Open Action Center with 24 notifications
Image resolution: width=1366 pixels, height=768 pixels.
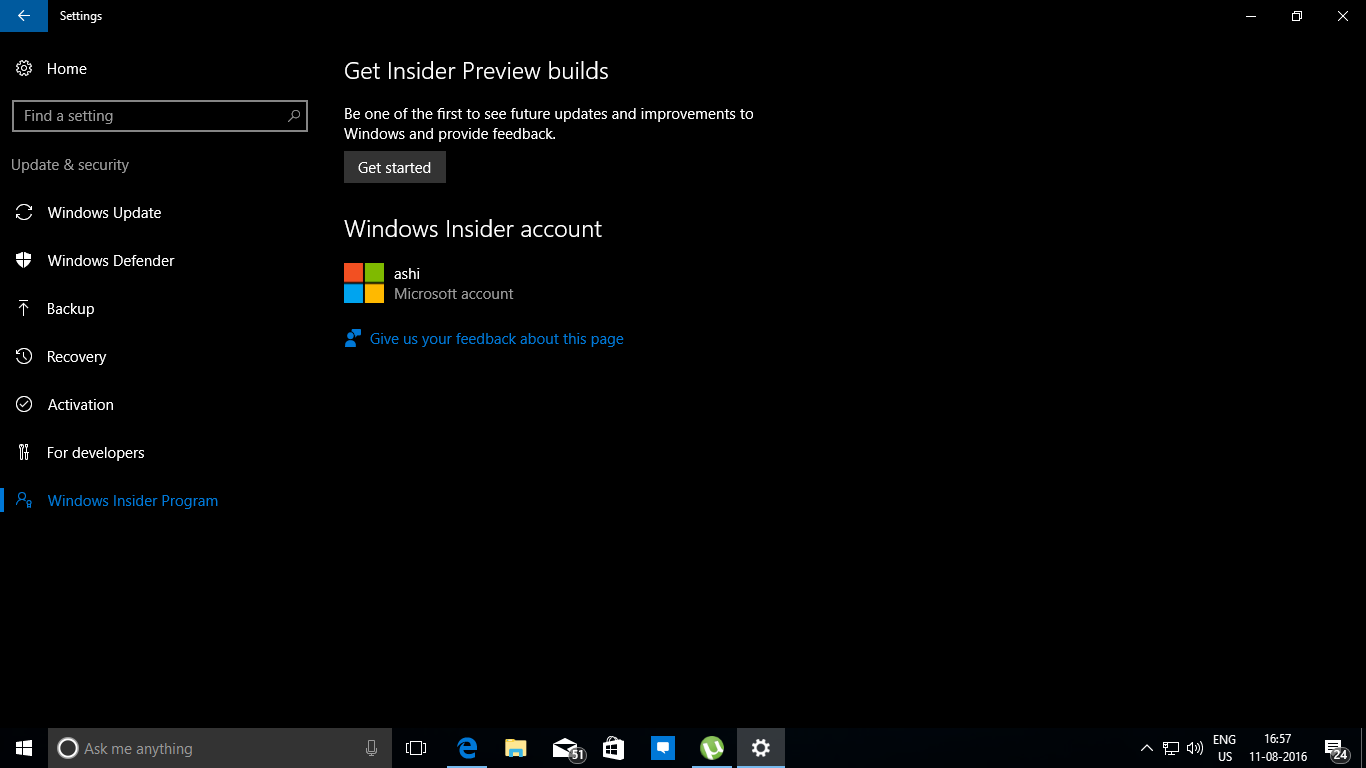click(1336, 748)
